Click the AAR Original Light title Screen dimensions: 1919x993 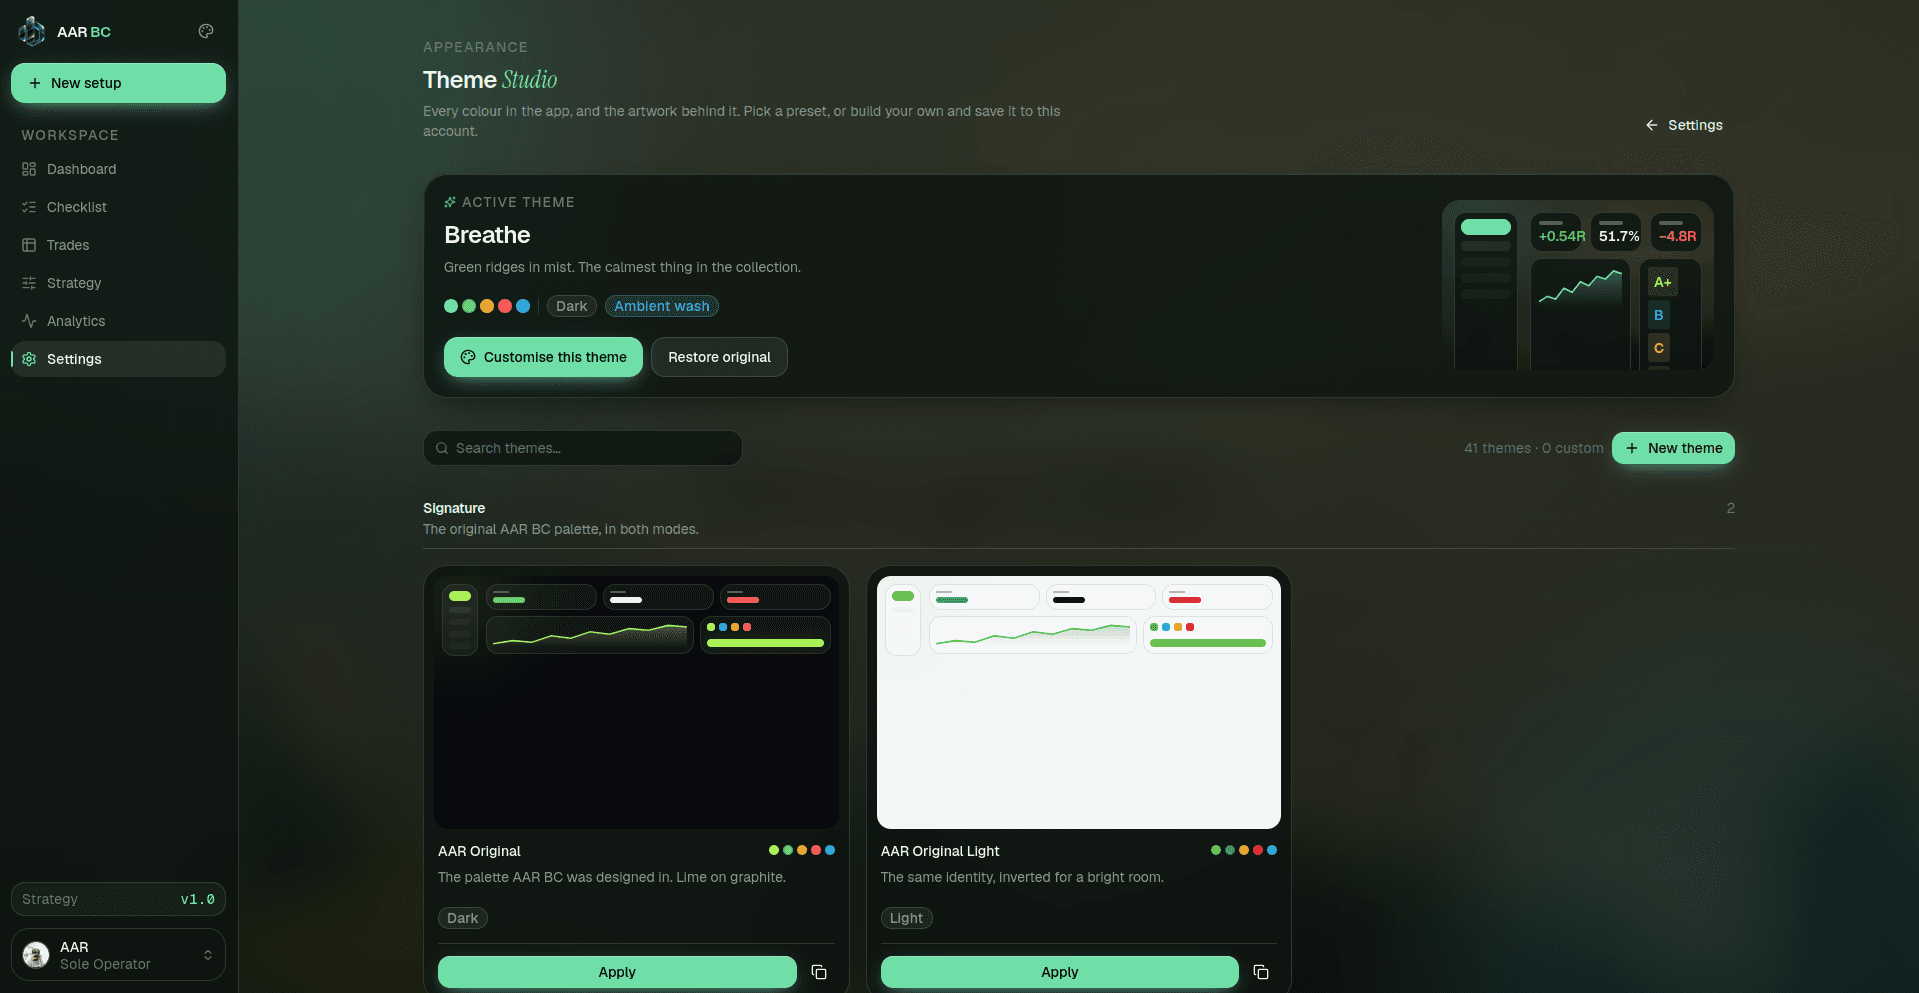[x=940, y=851]
